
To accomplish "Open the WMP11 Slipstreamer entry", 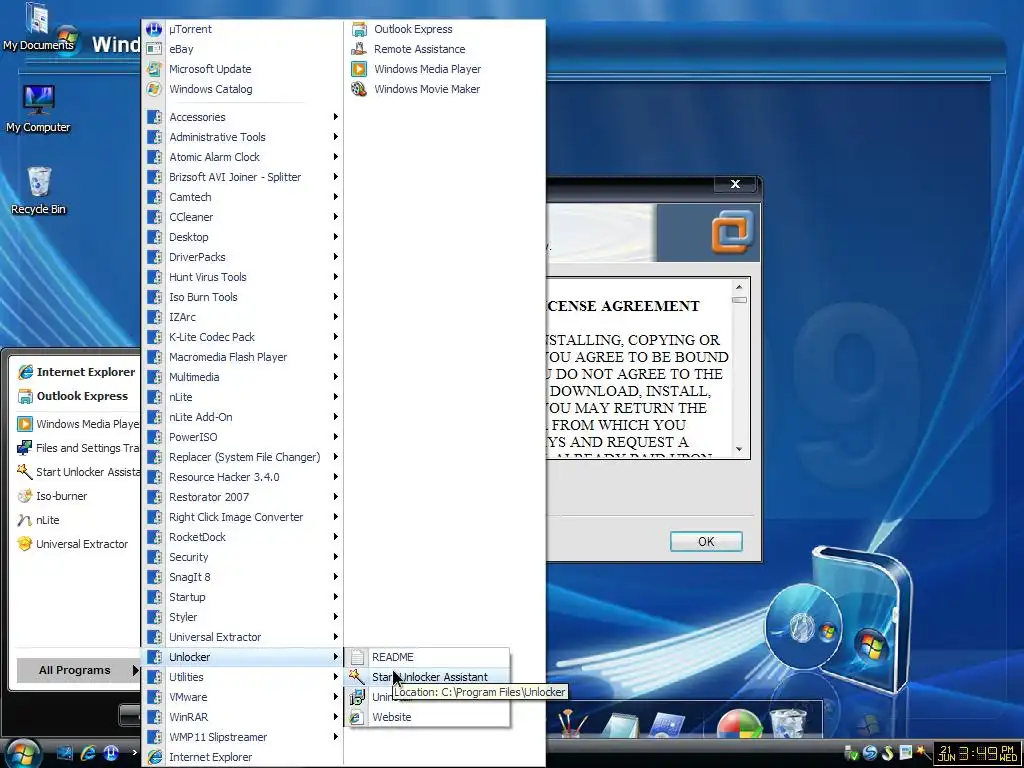I will 242,737.
